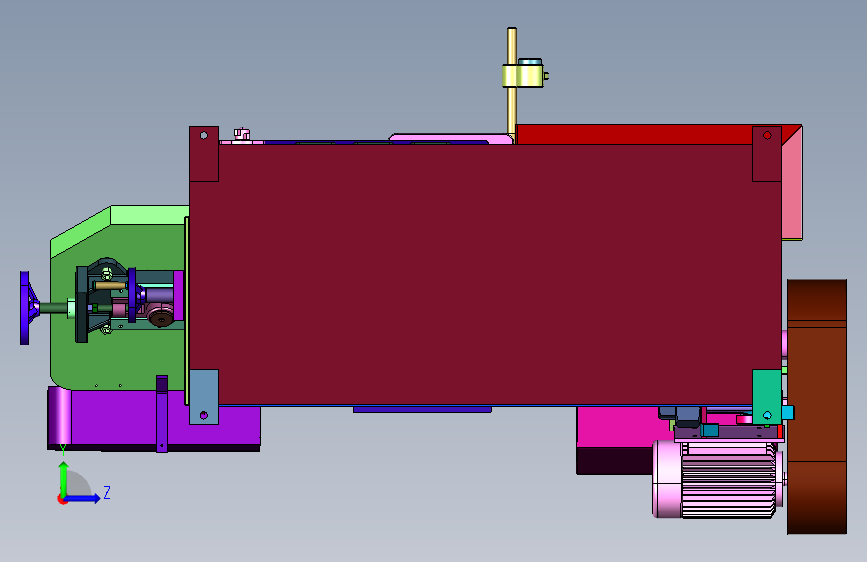Image resolution: width=867 pixels, height=562 pixels.
Task: Pick the blue strip under the maroon panel
Action: pos(422,409)
